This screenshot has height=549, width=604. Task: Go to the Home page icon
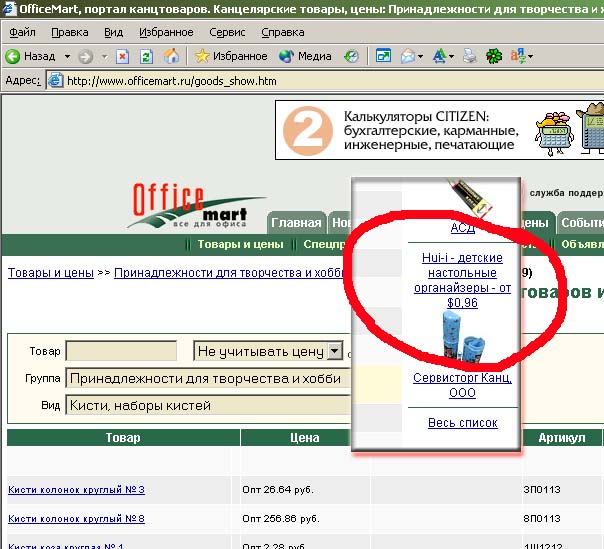171,56
